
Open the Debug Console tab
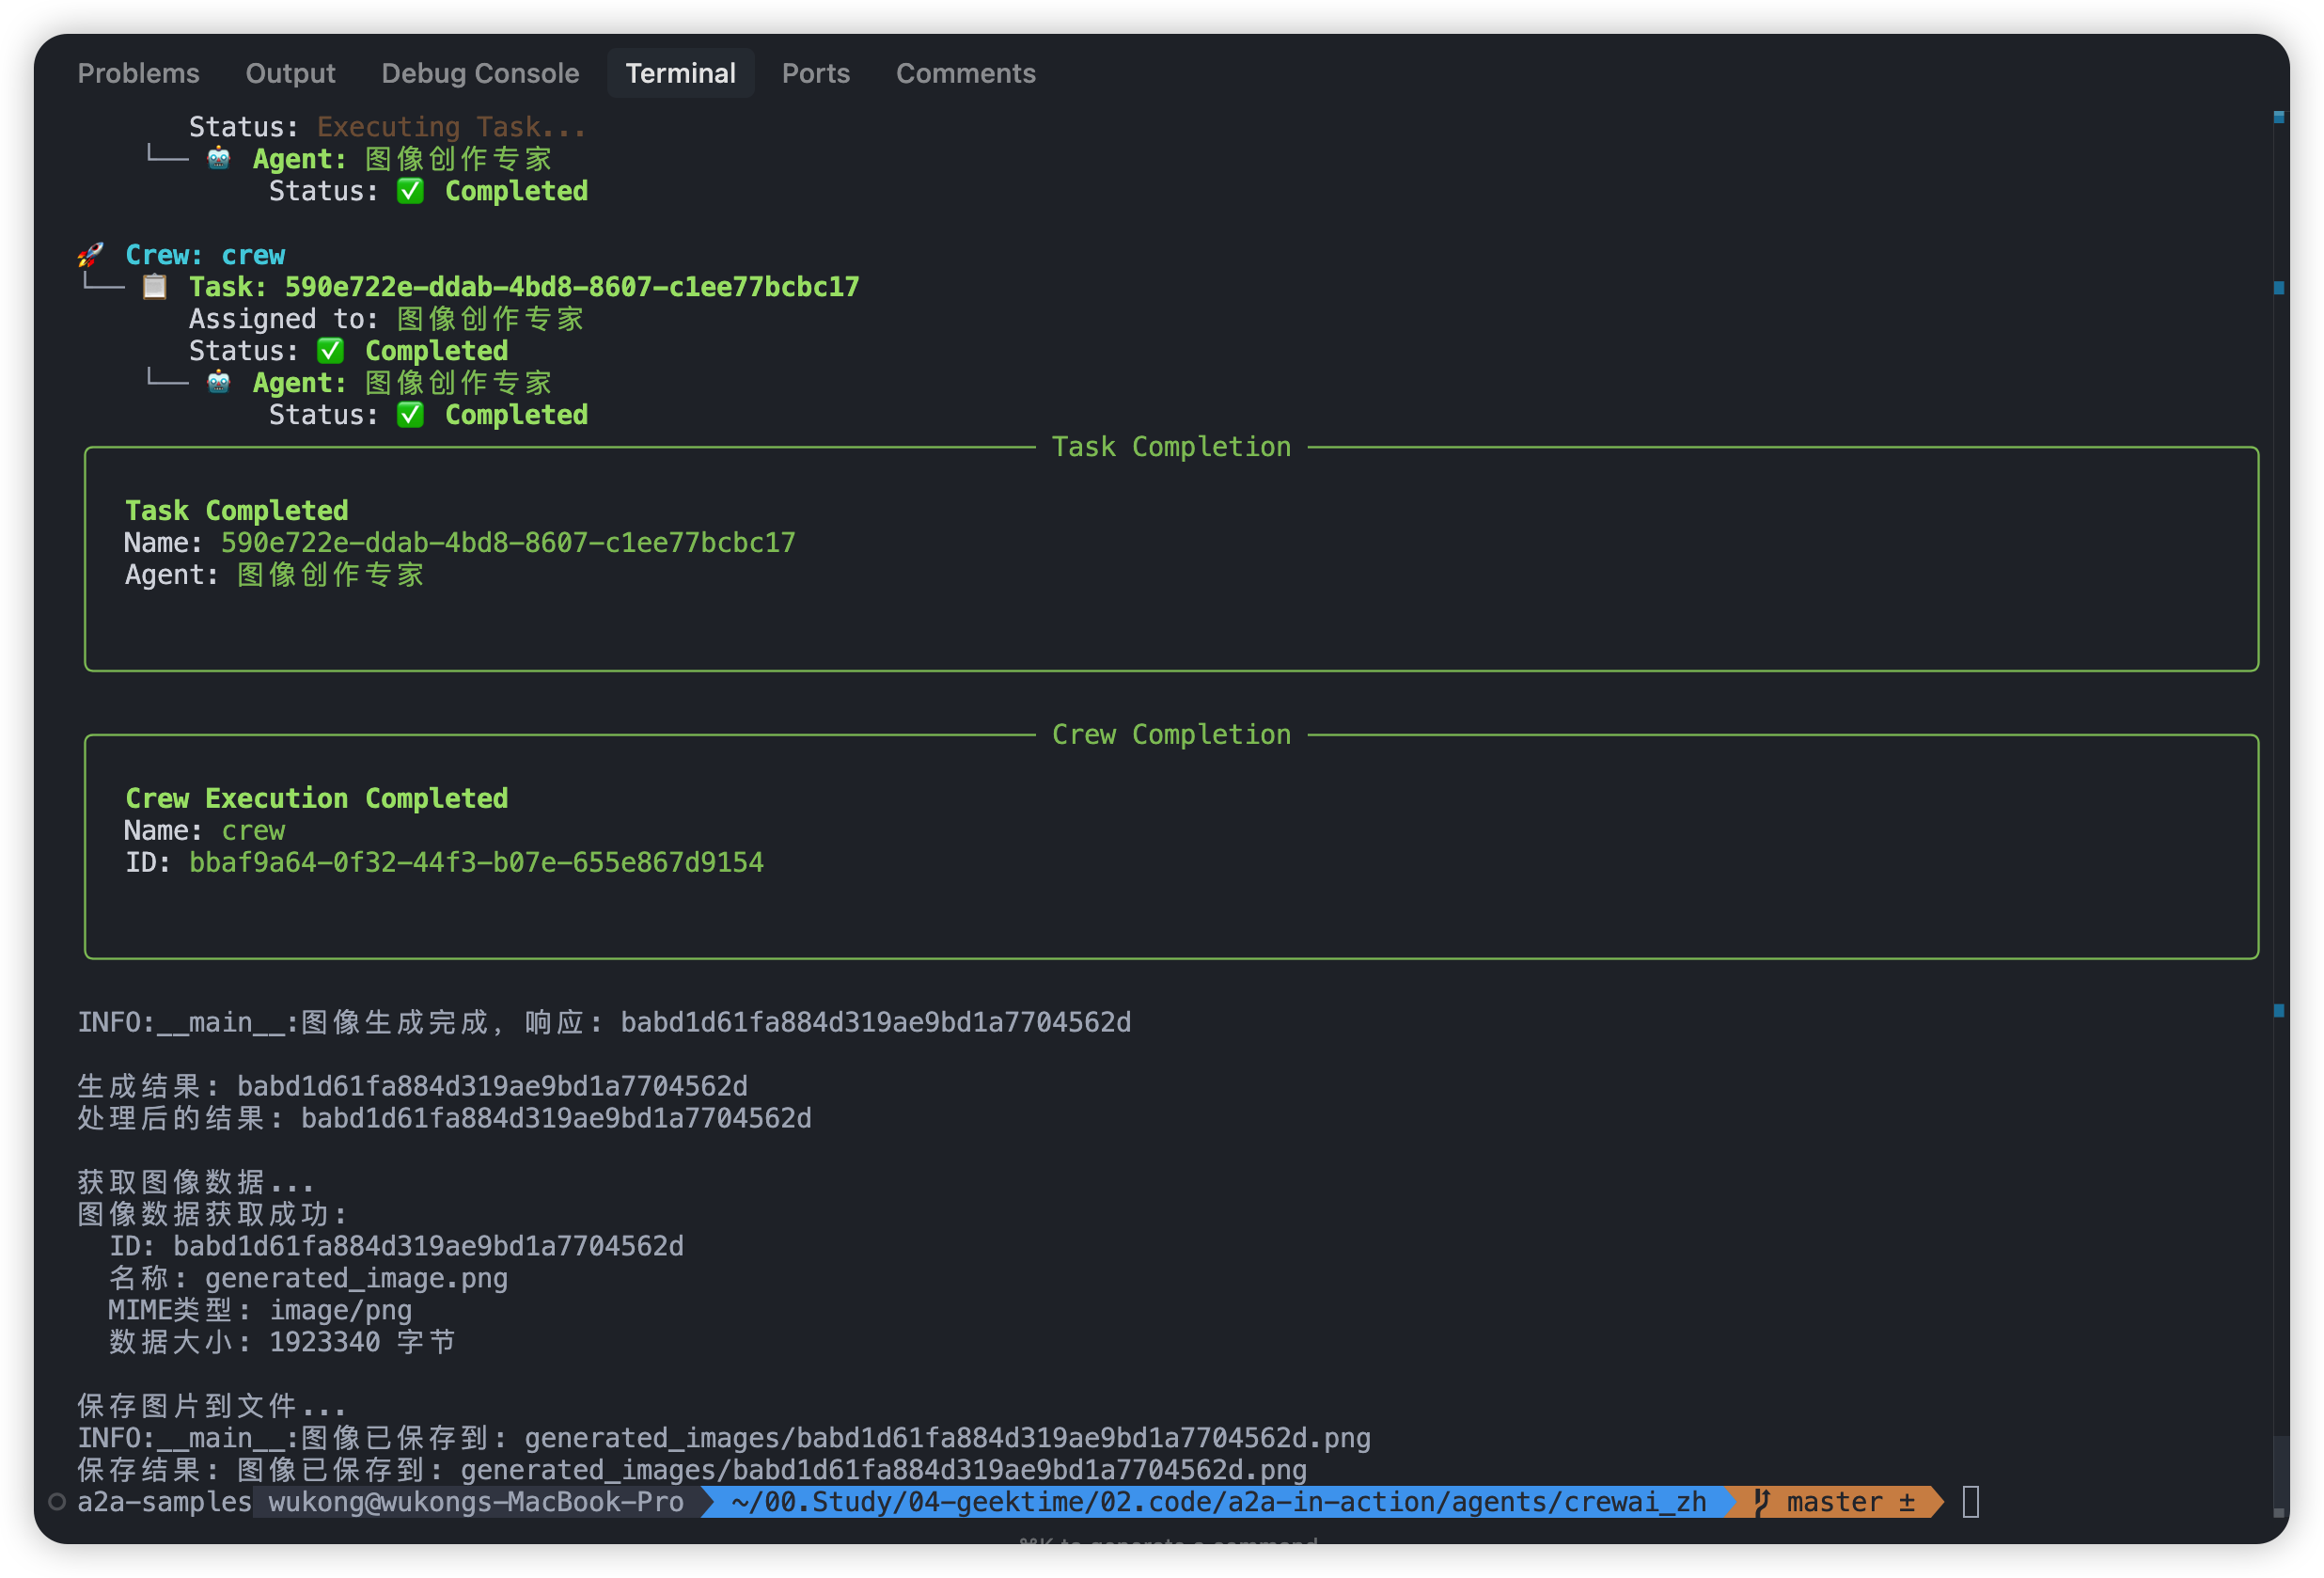pyautogui.click(x=480, y=73)
